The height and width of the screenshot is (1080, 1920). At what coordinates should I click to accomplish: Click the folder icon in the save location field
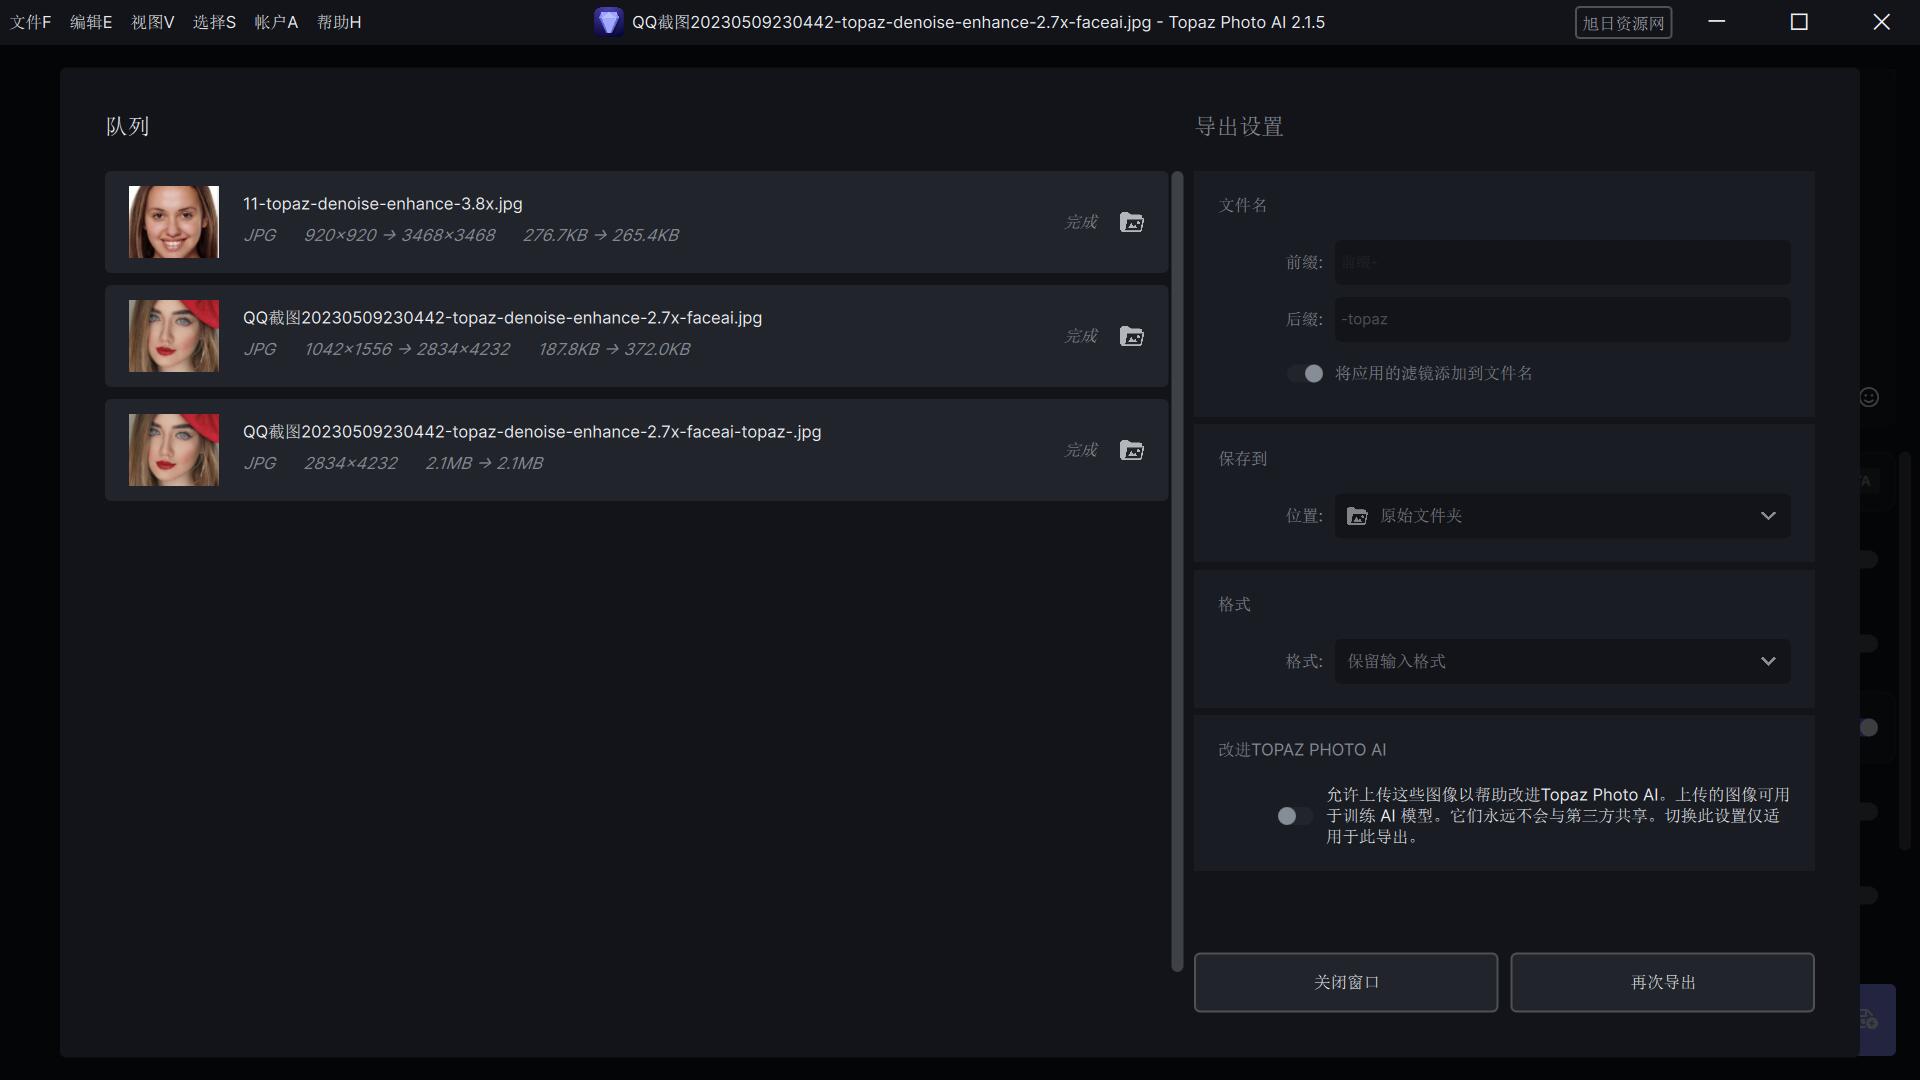pyautogui.click(x=1357, y=516)
